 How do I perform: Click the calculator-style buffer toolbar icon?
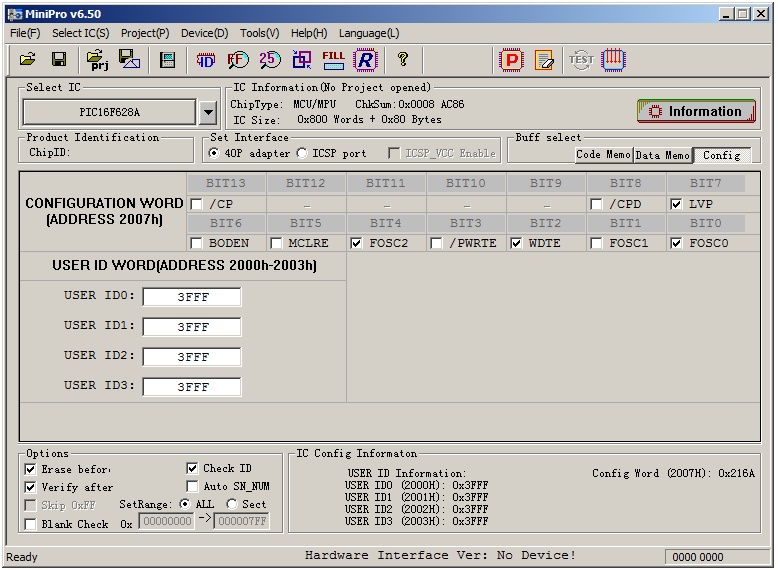coord(167,60)
